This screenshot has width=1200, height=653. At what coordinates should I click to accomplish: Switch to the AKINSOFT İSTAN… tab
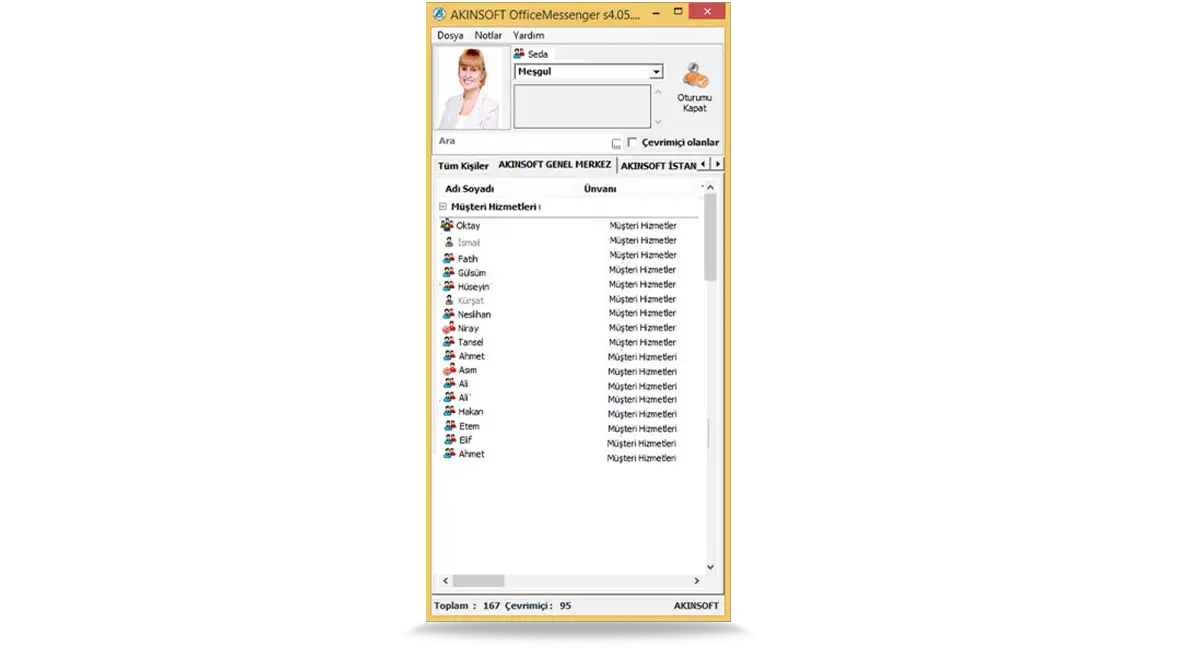pyautogui.click(x=657, y=166)
